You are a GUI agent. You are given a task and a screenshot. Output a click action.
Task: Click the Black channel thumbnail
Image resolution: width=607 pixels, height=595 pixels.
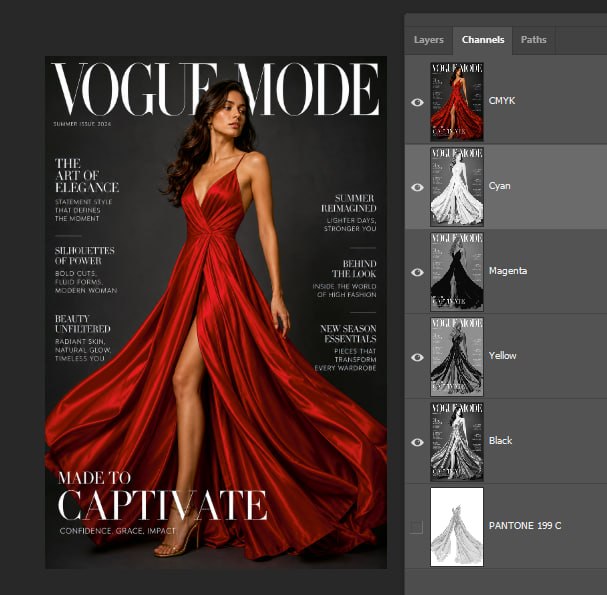457,442
